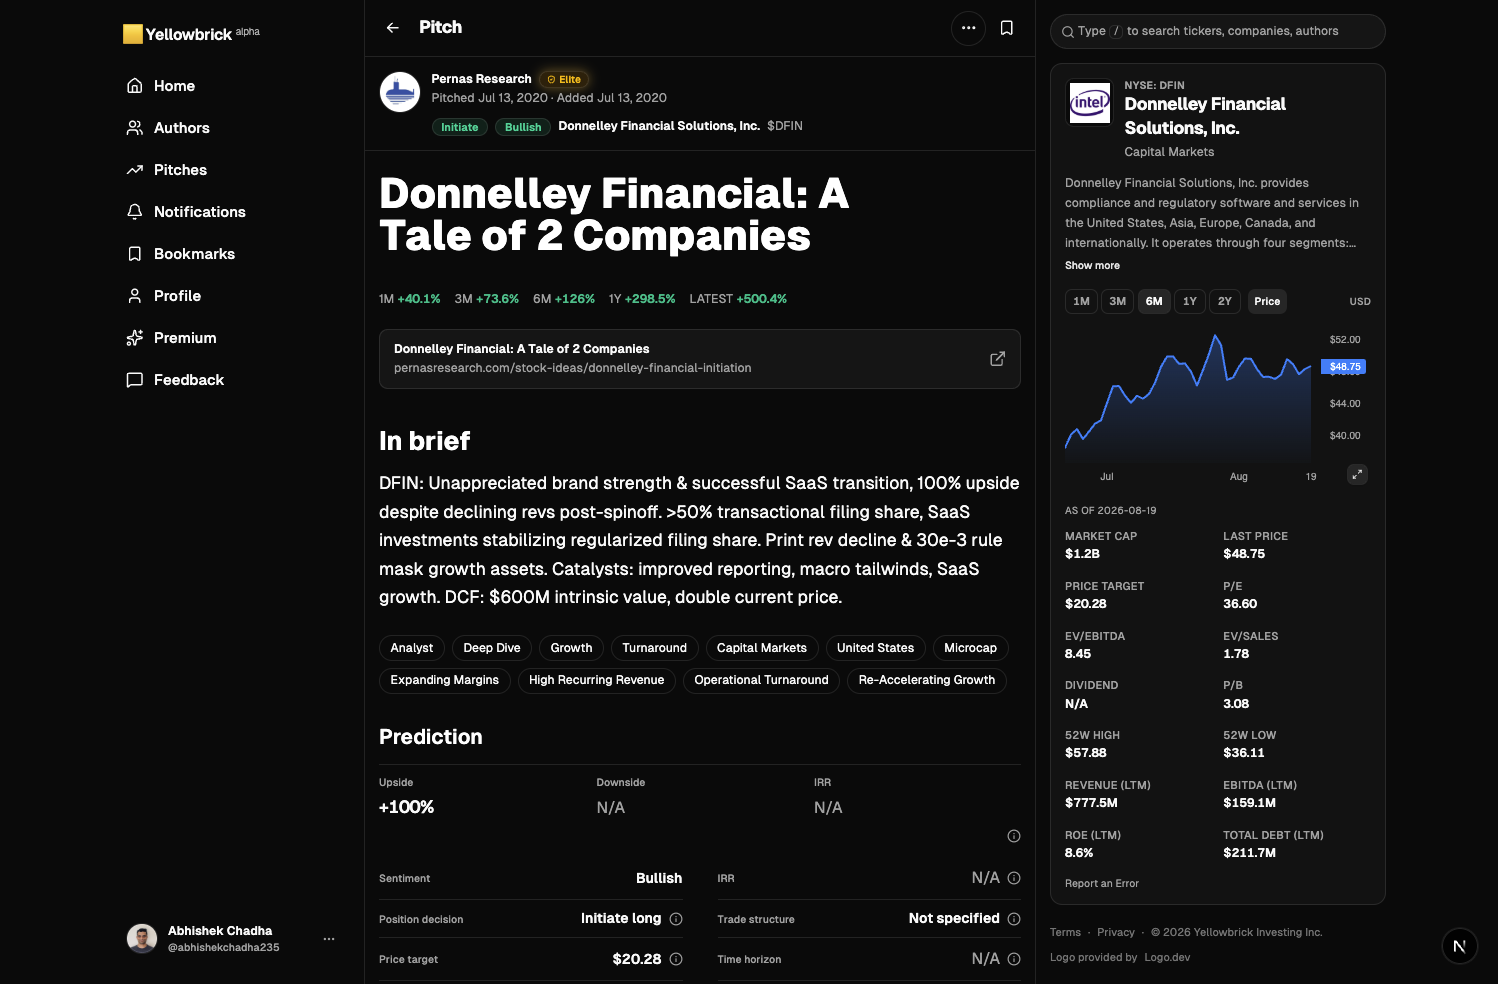Select the Deep Dive tag
The height and width of the screenshot is (984, 1498).
click(x=492, y=648)
